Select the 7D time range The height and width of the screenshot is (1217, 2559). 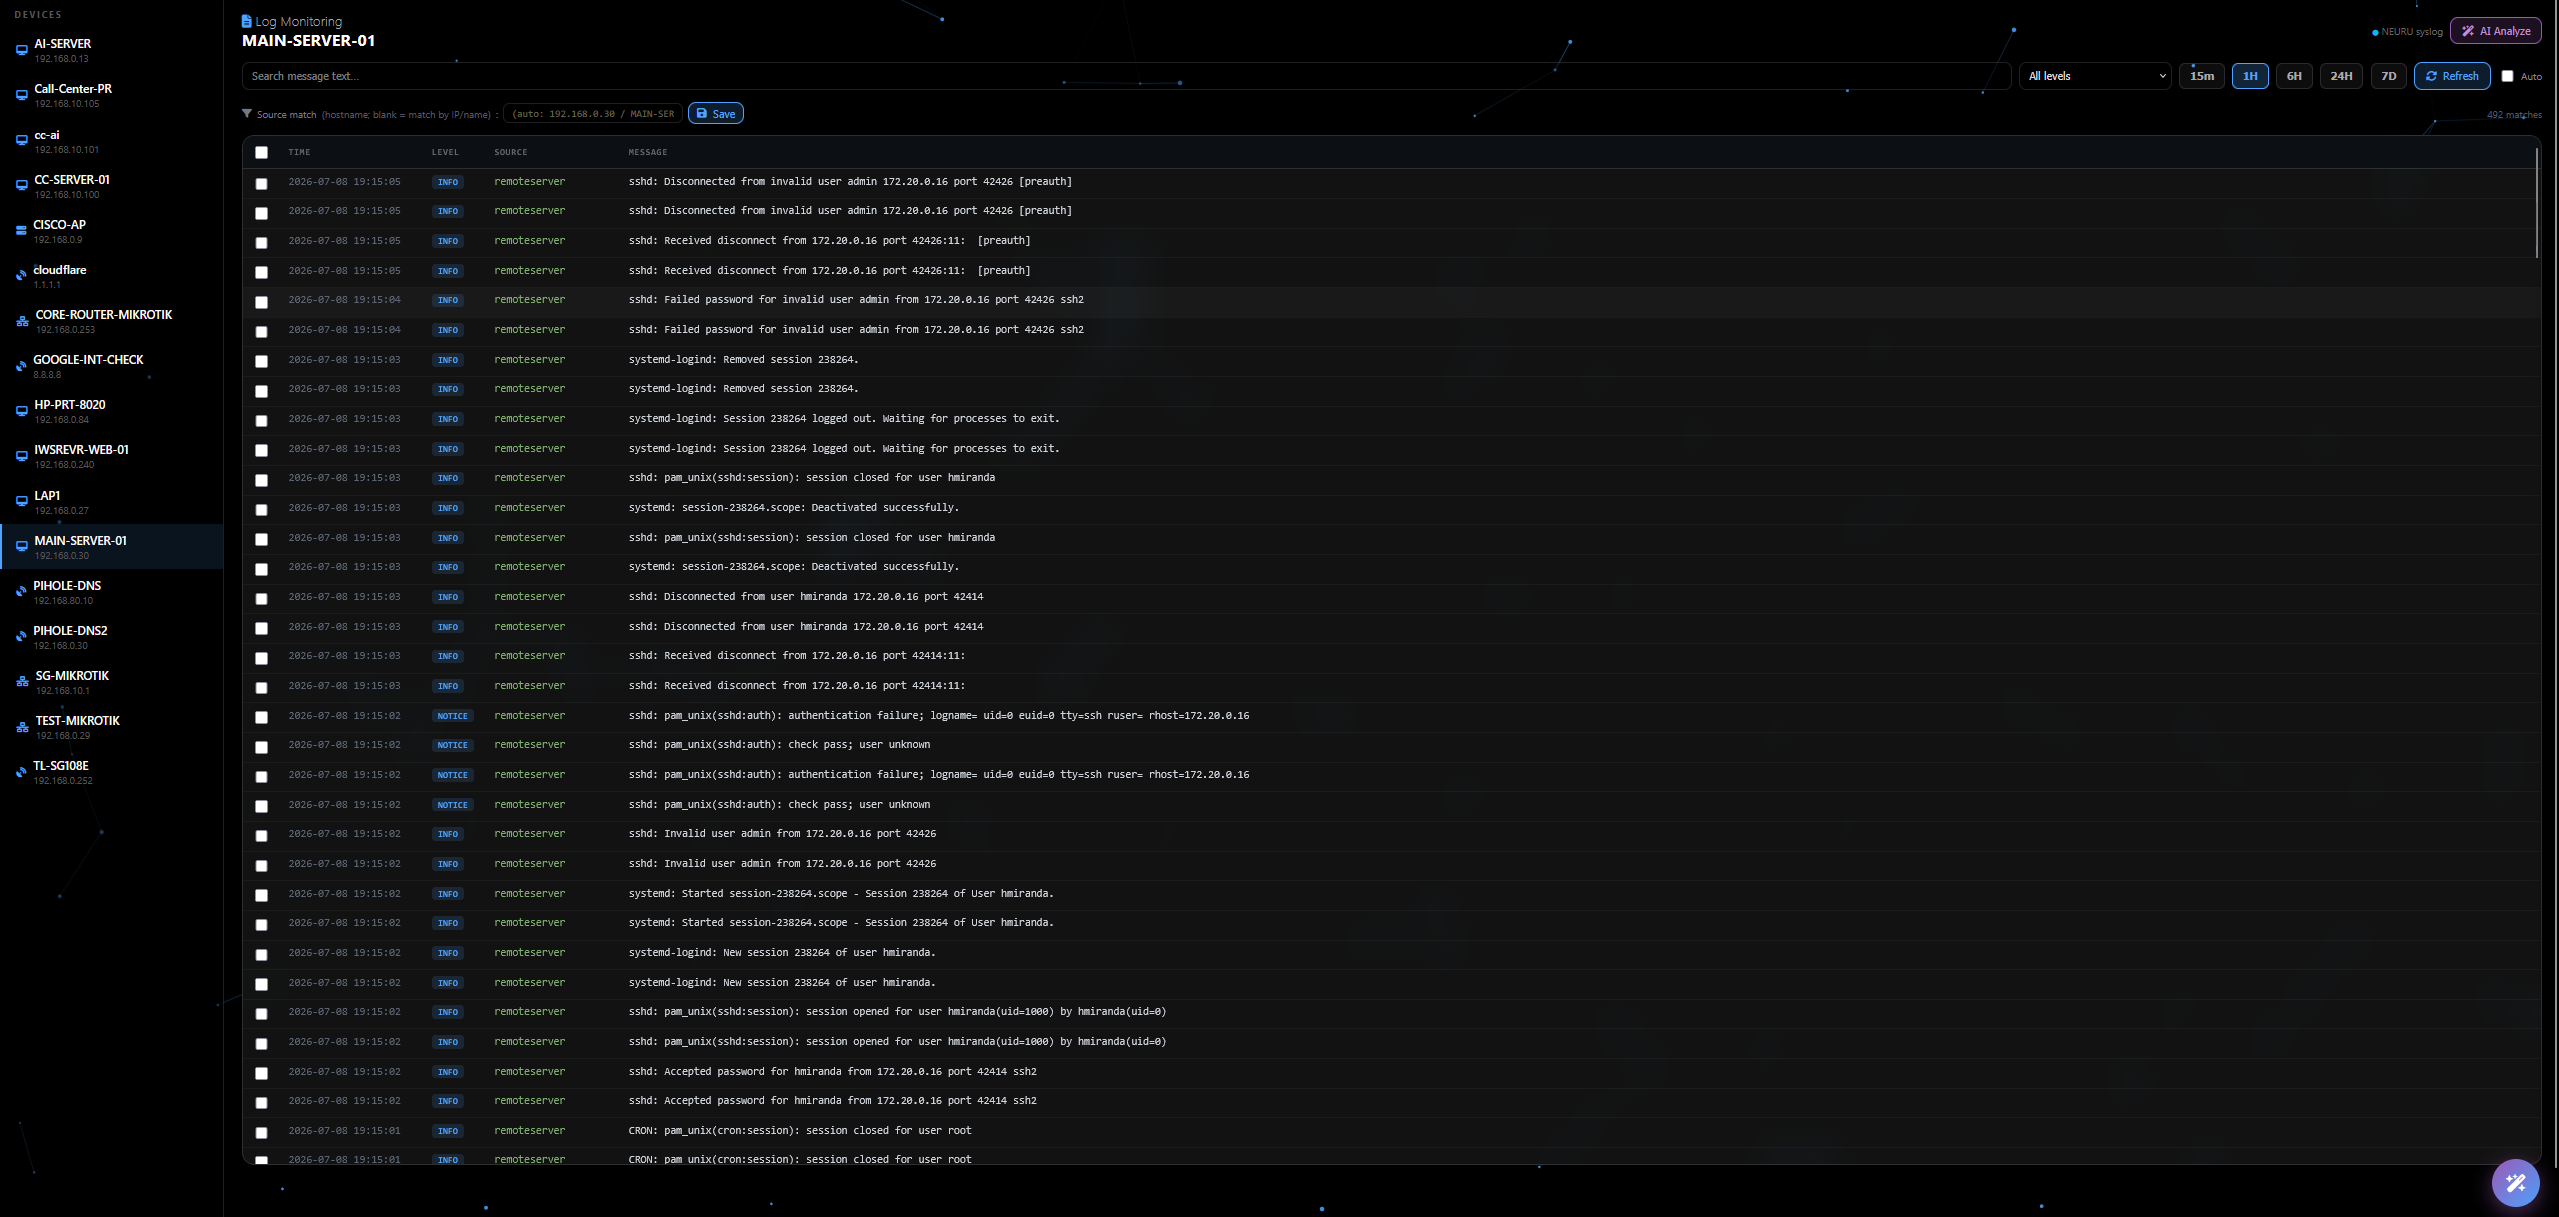2389,76
